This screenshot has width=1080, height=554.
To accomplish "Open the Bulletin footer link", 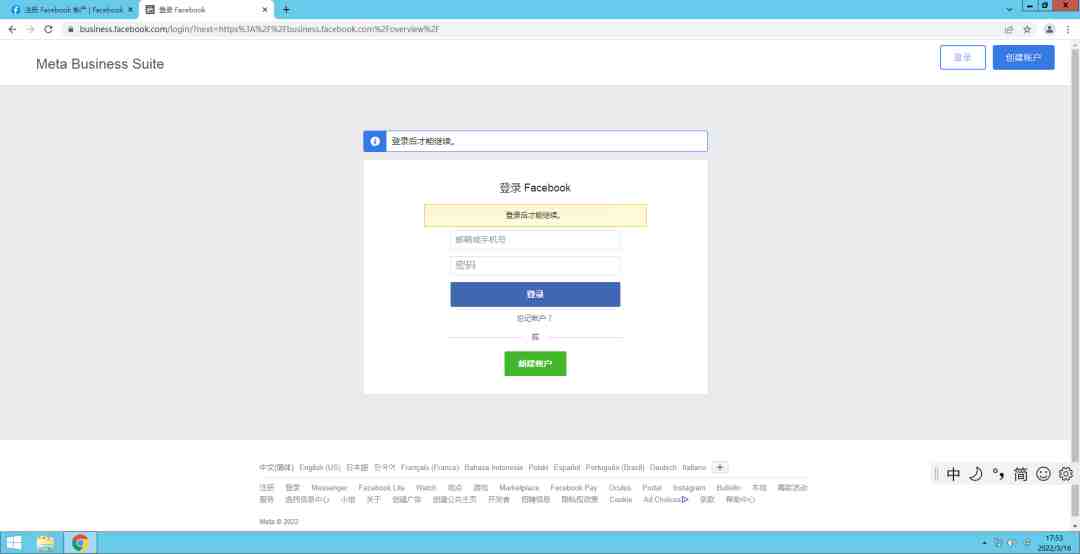I will click(729, 487).
